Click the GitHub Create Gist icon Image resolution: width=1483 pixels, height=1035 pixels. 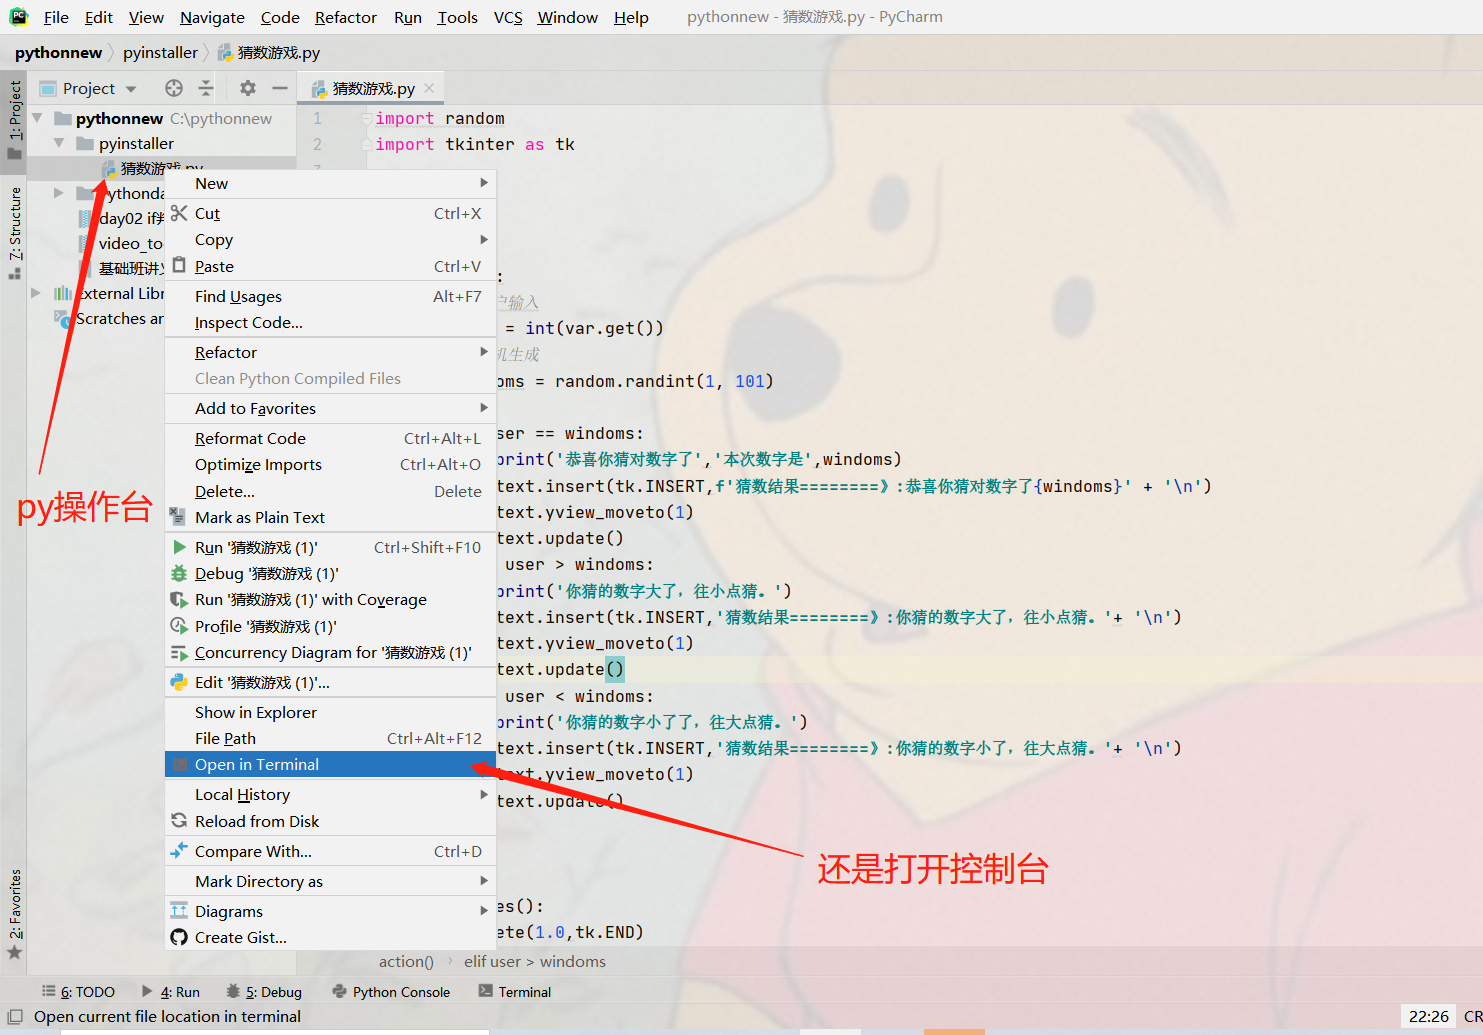[179, 937]
